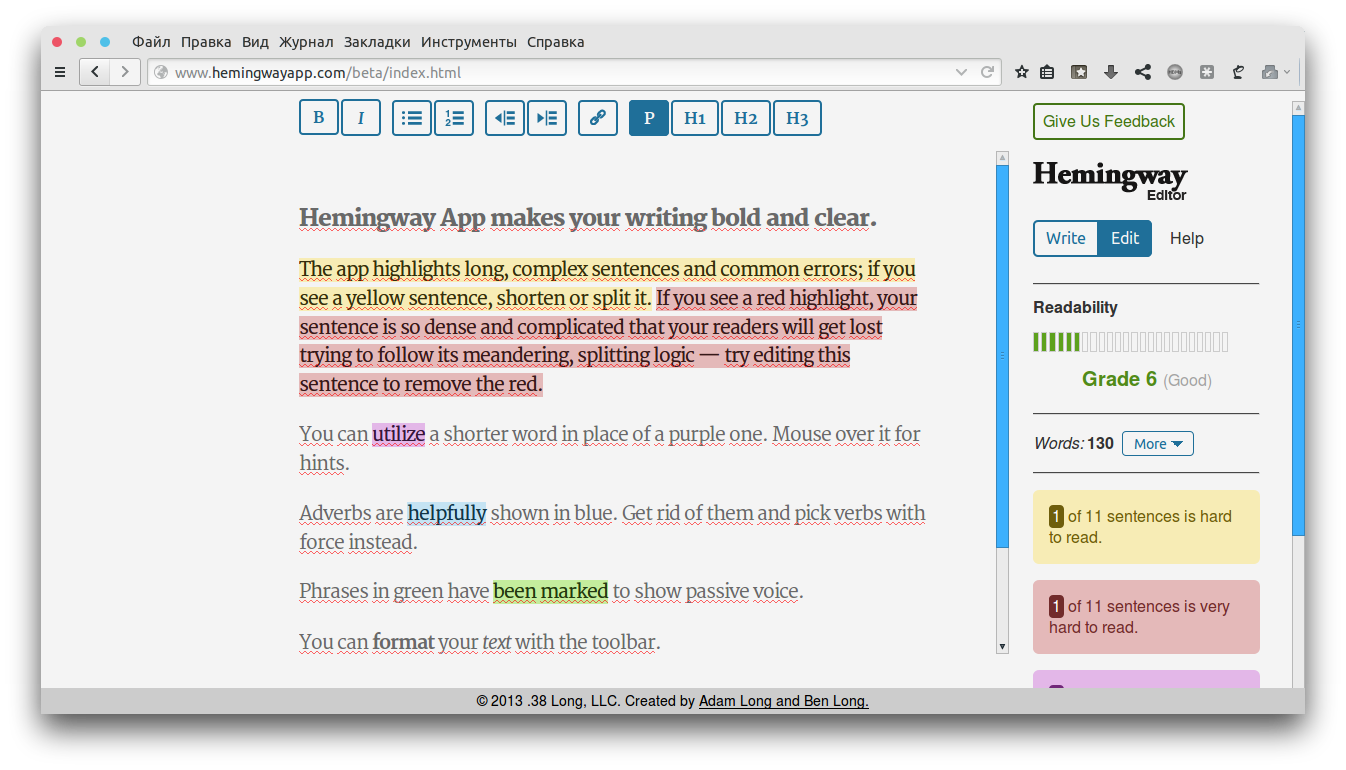The height and width of the screenshot is (770, 1346).
Task: Open the Вид menu
Action: pyautogui.click(x=255, y=42)
